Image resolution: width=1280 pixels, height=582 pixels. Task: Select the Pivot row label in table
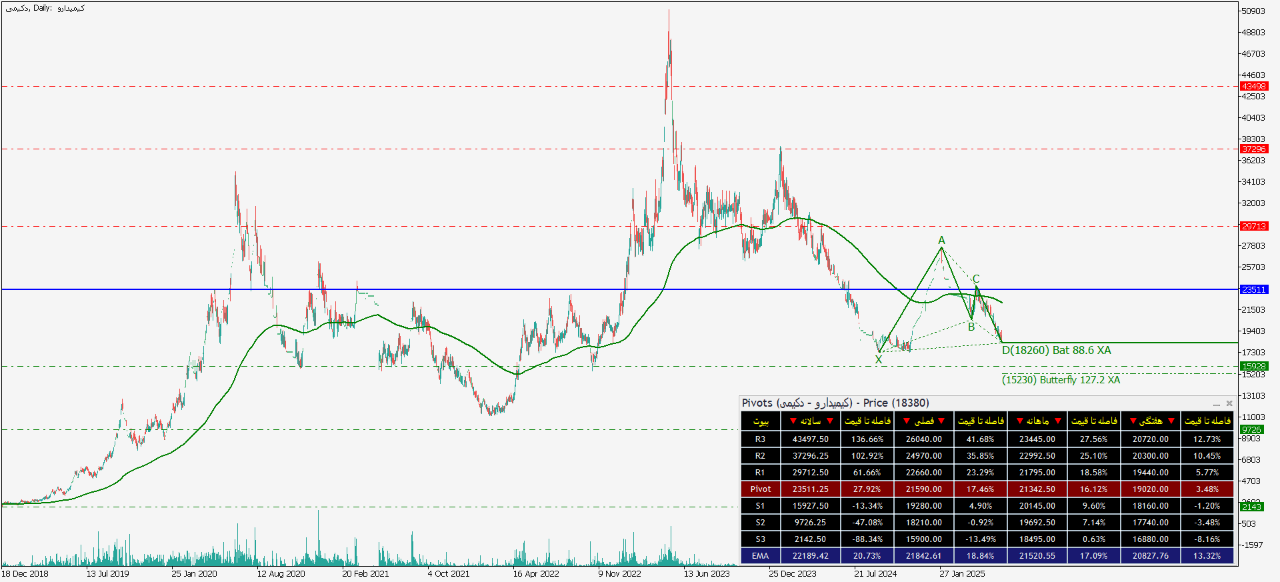point(762,491)
